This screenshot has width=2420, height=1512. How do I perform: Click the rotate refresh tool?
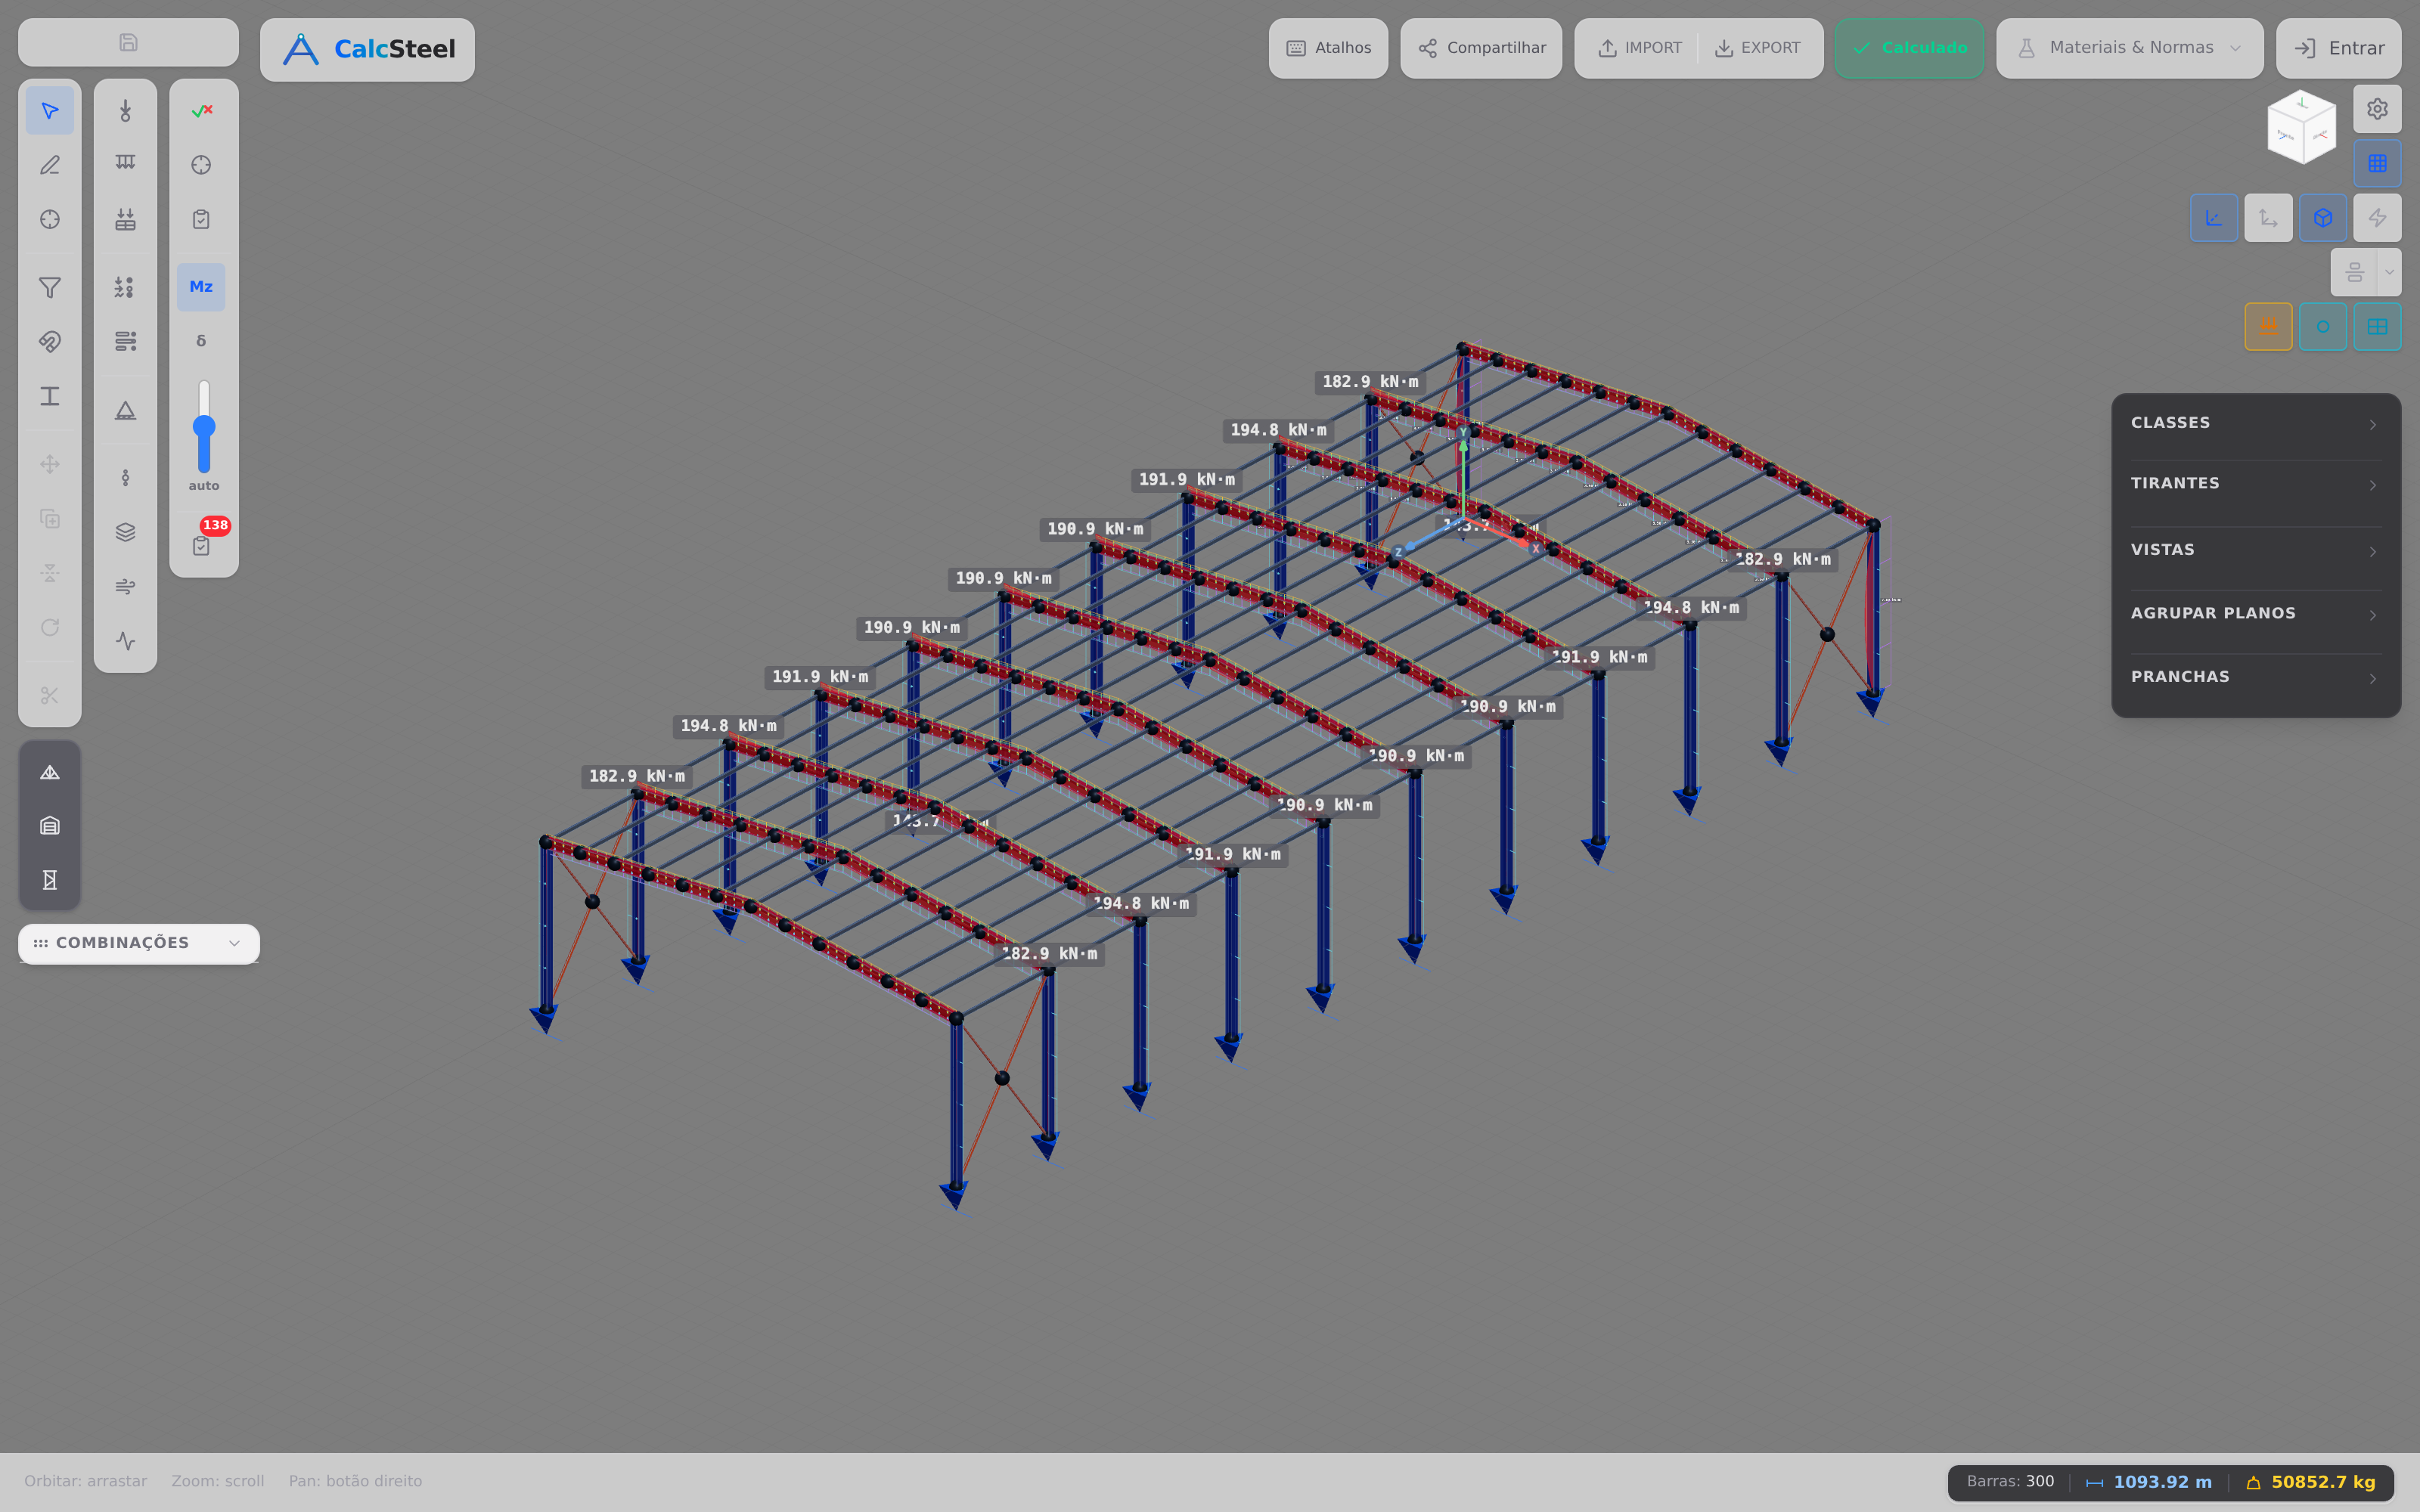[49, 627]
